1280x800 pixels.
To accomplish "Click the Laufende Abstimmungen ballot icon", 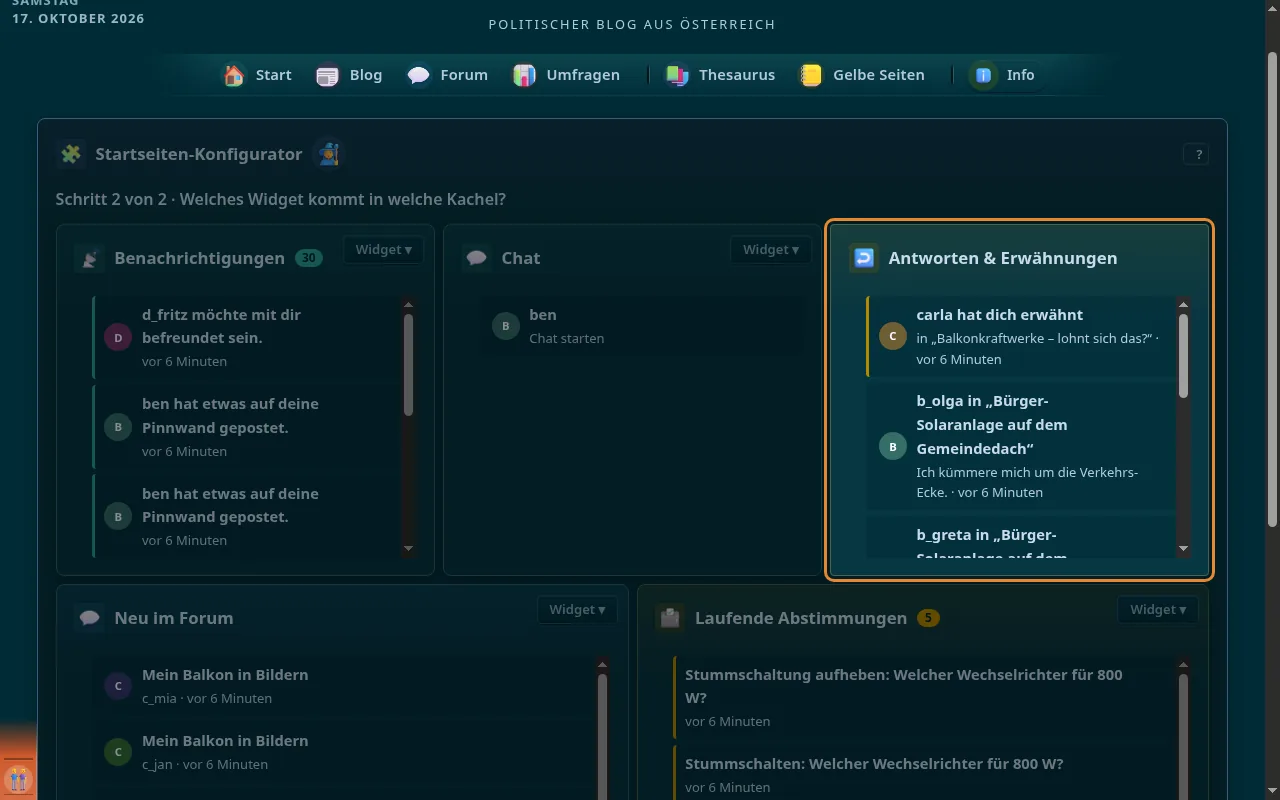I will pyautogui.click(x=670, y=618).
